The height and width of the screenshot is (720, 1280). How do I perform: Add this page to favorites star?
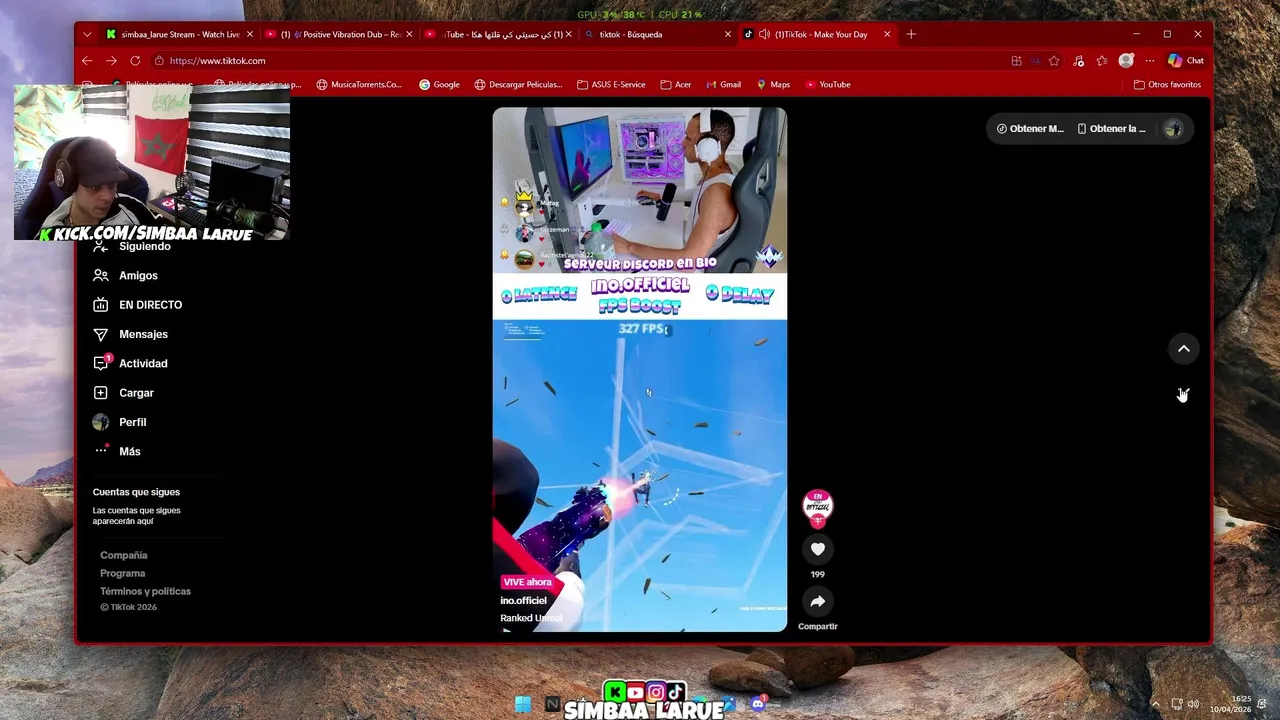pyautogui.click(x=1054, y=61)
